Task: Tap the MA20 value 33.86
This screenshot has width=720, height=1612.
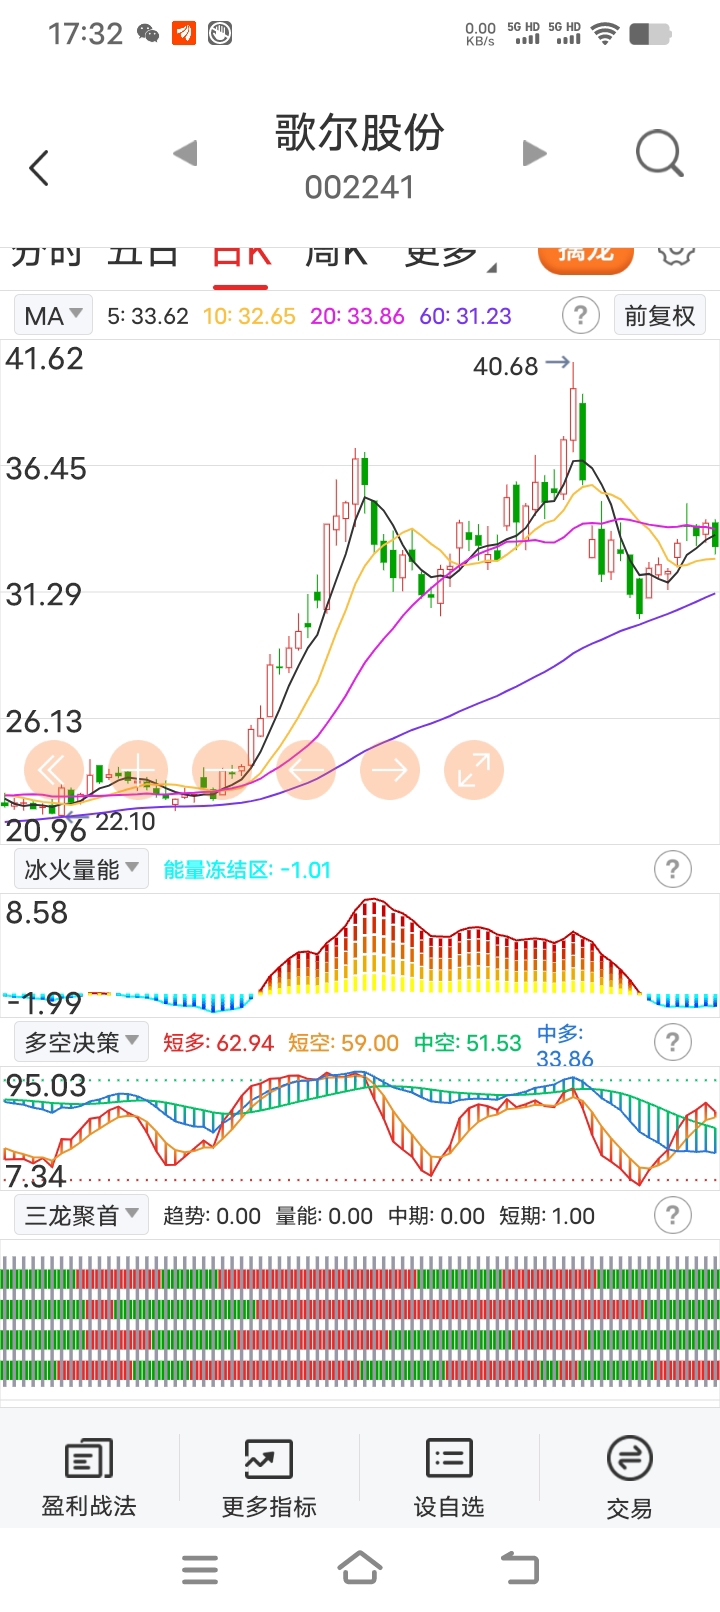Action: [357, 316]
